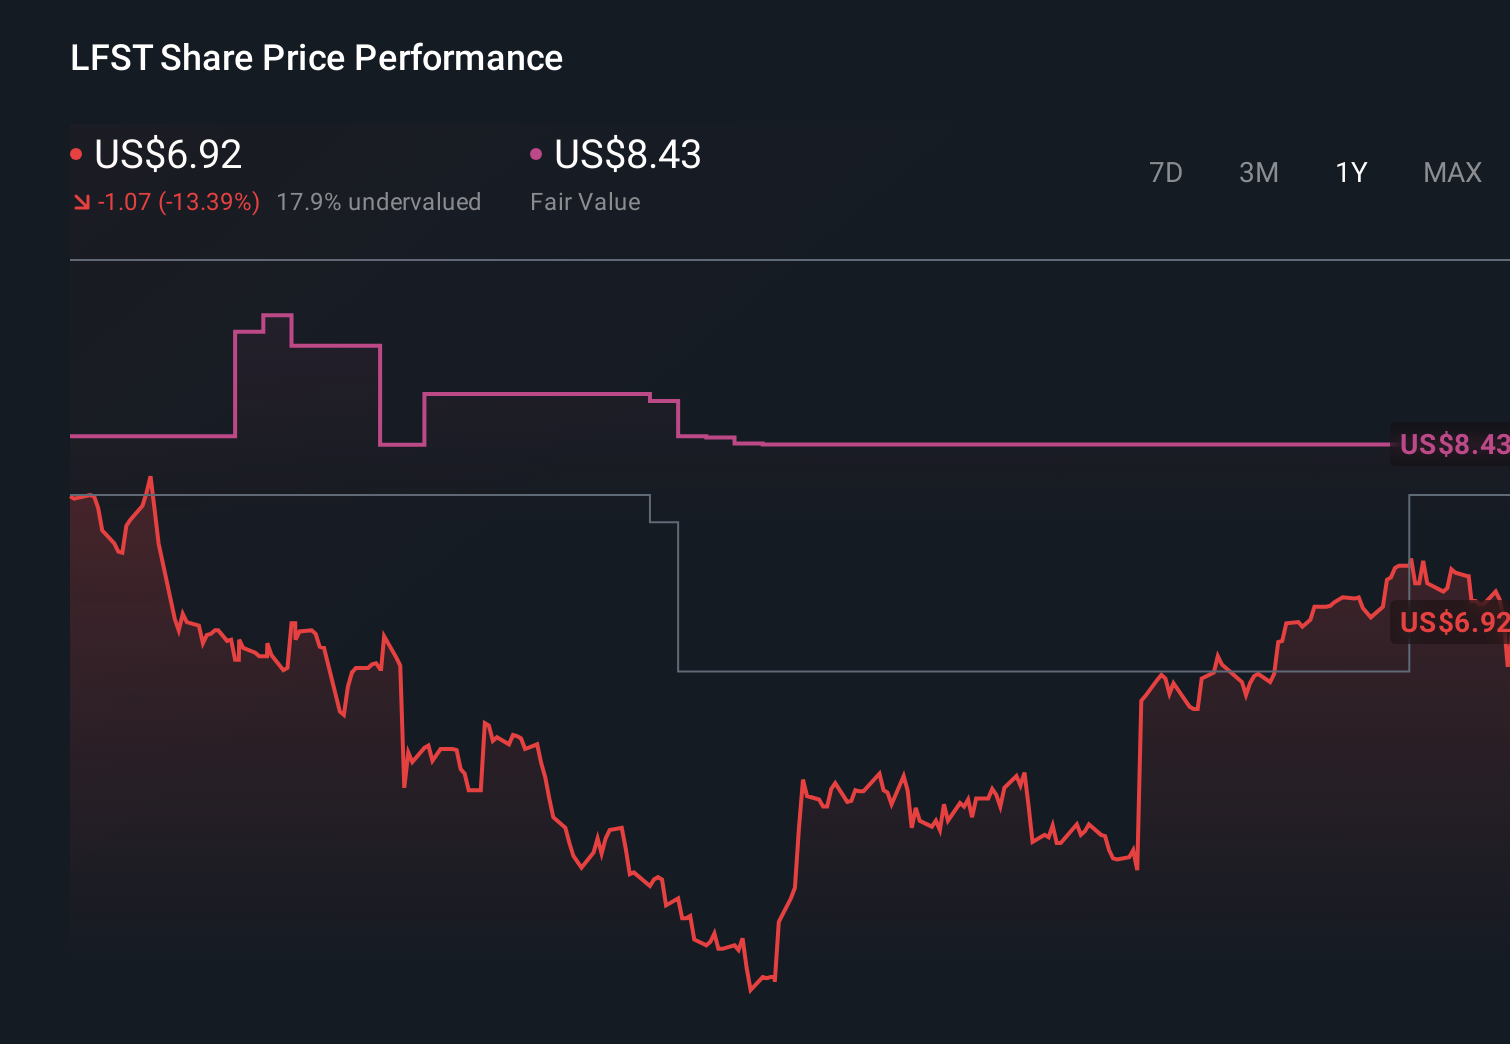Keep the 1Y range selected

pyautogui.click(x=1350, y=172)
